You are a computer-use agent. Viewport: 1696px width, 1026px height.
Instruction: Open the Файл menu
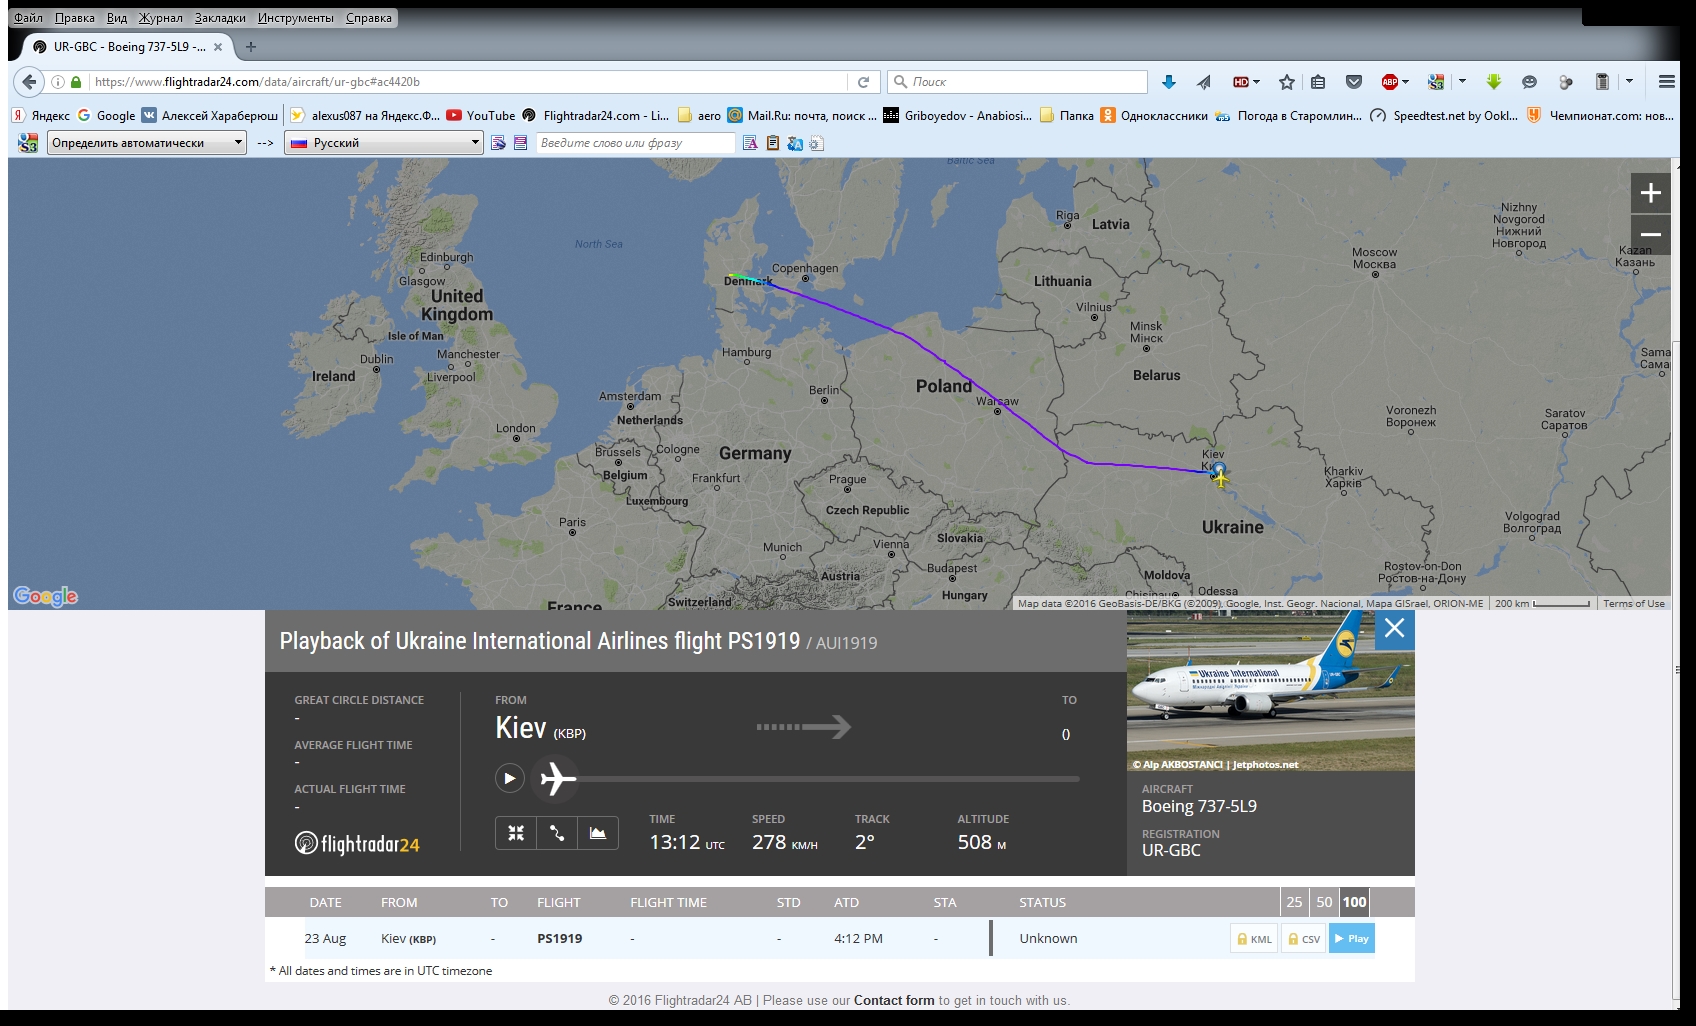[x=28, y=18]
